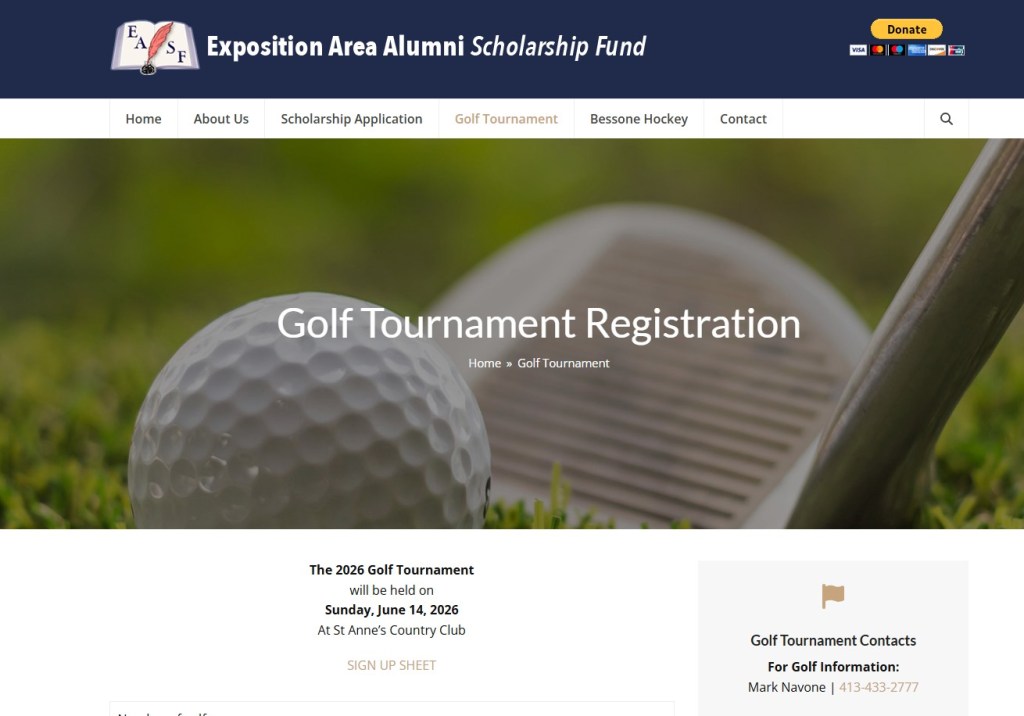Click the Golf Tournament breadcrumb text
This screenshot has height=716, width=1024.
(563, 363)
